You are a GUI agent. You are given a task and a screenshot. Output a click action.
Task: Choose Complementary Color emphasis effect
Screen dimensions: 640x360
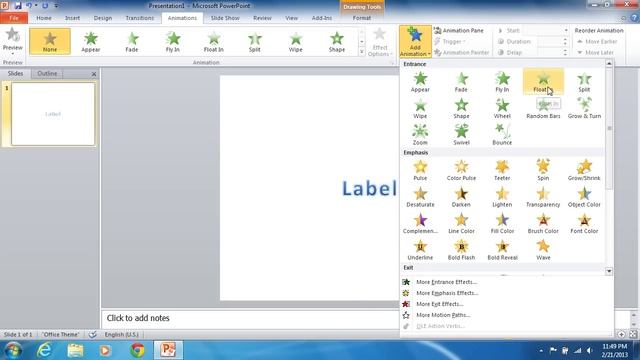[420, 223]
